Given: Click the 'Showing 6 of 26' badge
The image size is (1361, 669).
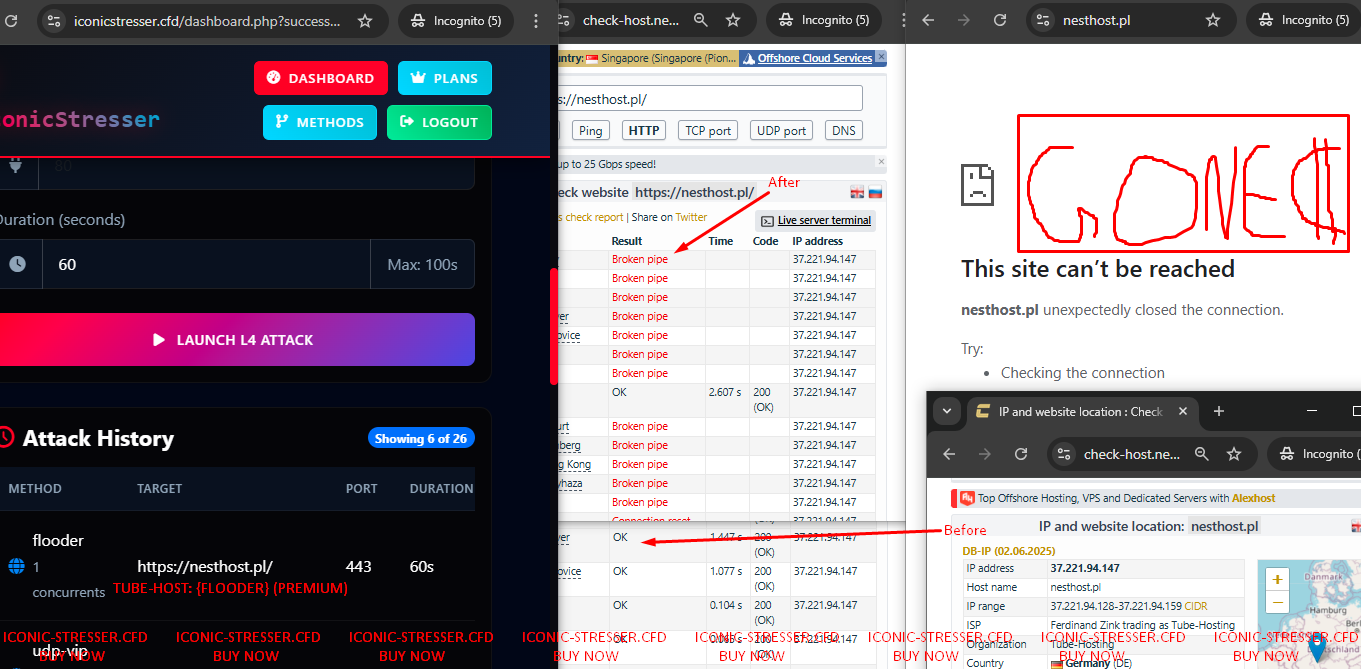Looking at the screenshot, I should click(421, 438).
